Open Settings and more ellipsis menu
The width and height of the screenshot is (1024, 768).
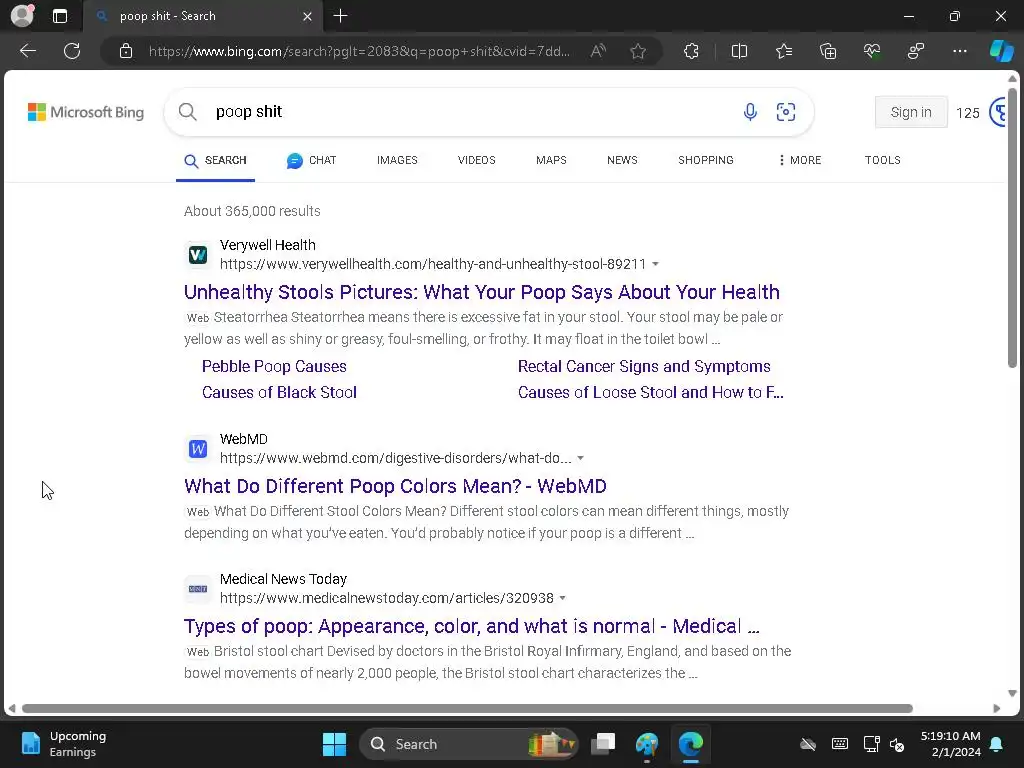pyautogui.click(x=959, y=51)
